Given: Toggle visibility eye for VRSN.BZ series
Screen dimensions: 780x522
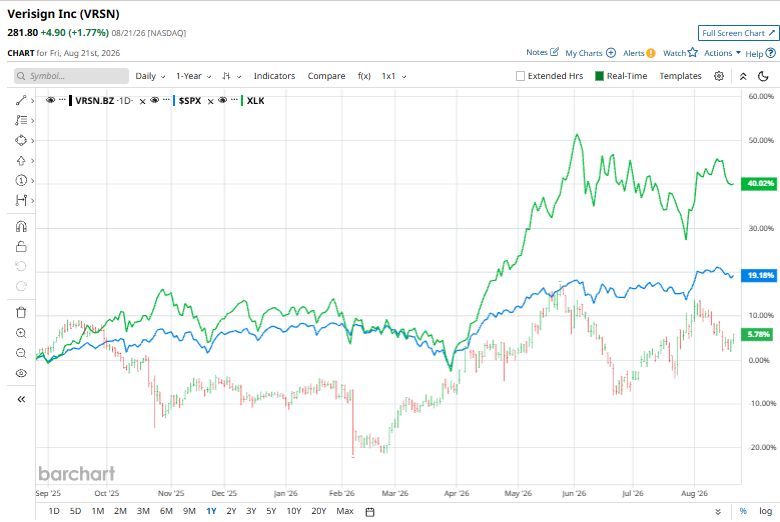Looking at the screenshot, I should [50, 100].
